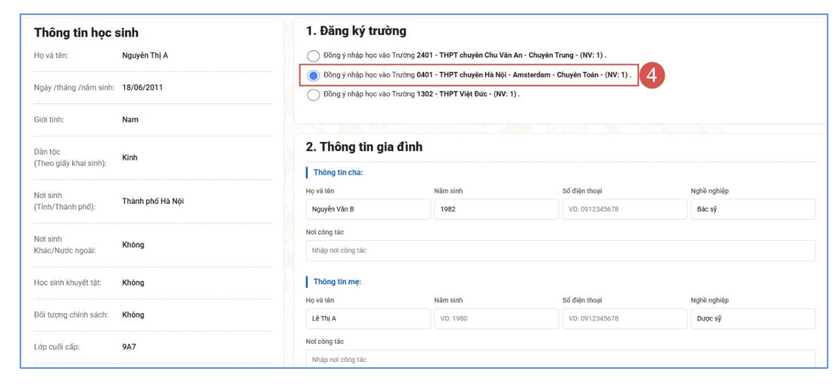Focus father's phone number field
This screenshot has height=392, width=840.
coord(625,209)
